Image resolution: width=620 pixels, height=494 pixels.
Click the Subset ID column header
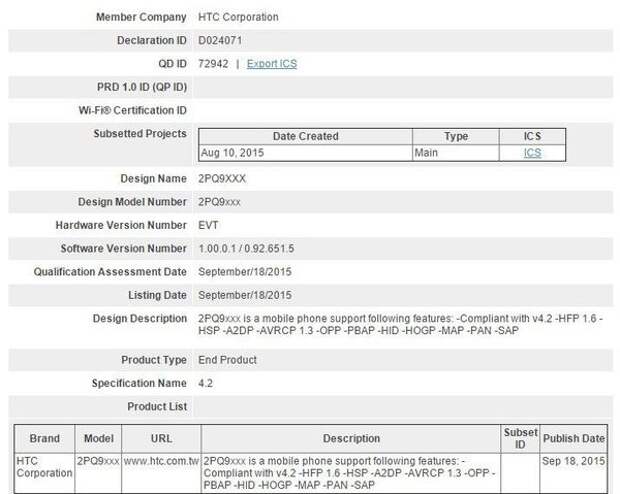pos(520,439)
